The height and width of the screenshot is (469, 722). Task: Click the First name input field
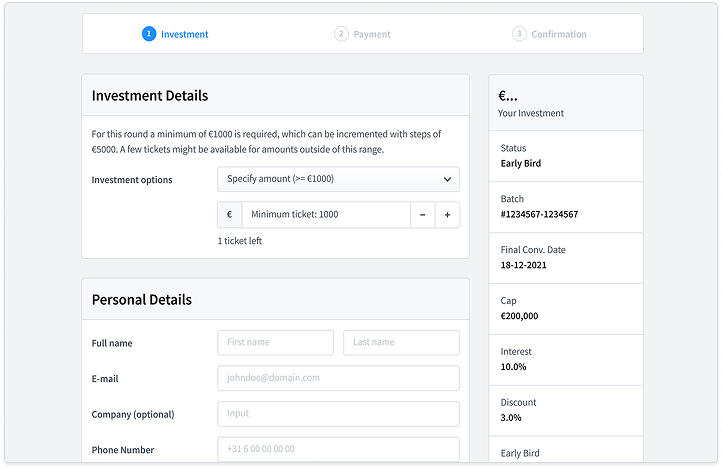[275, 342]
